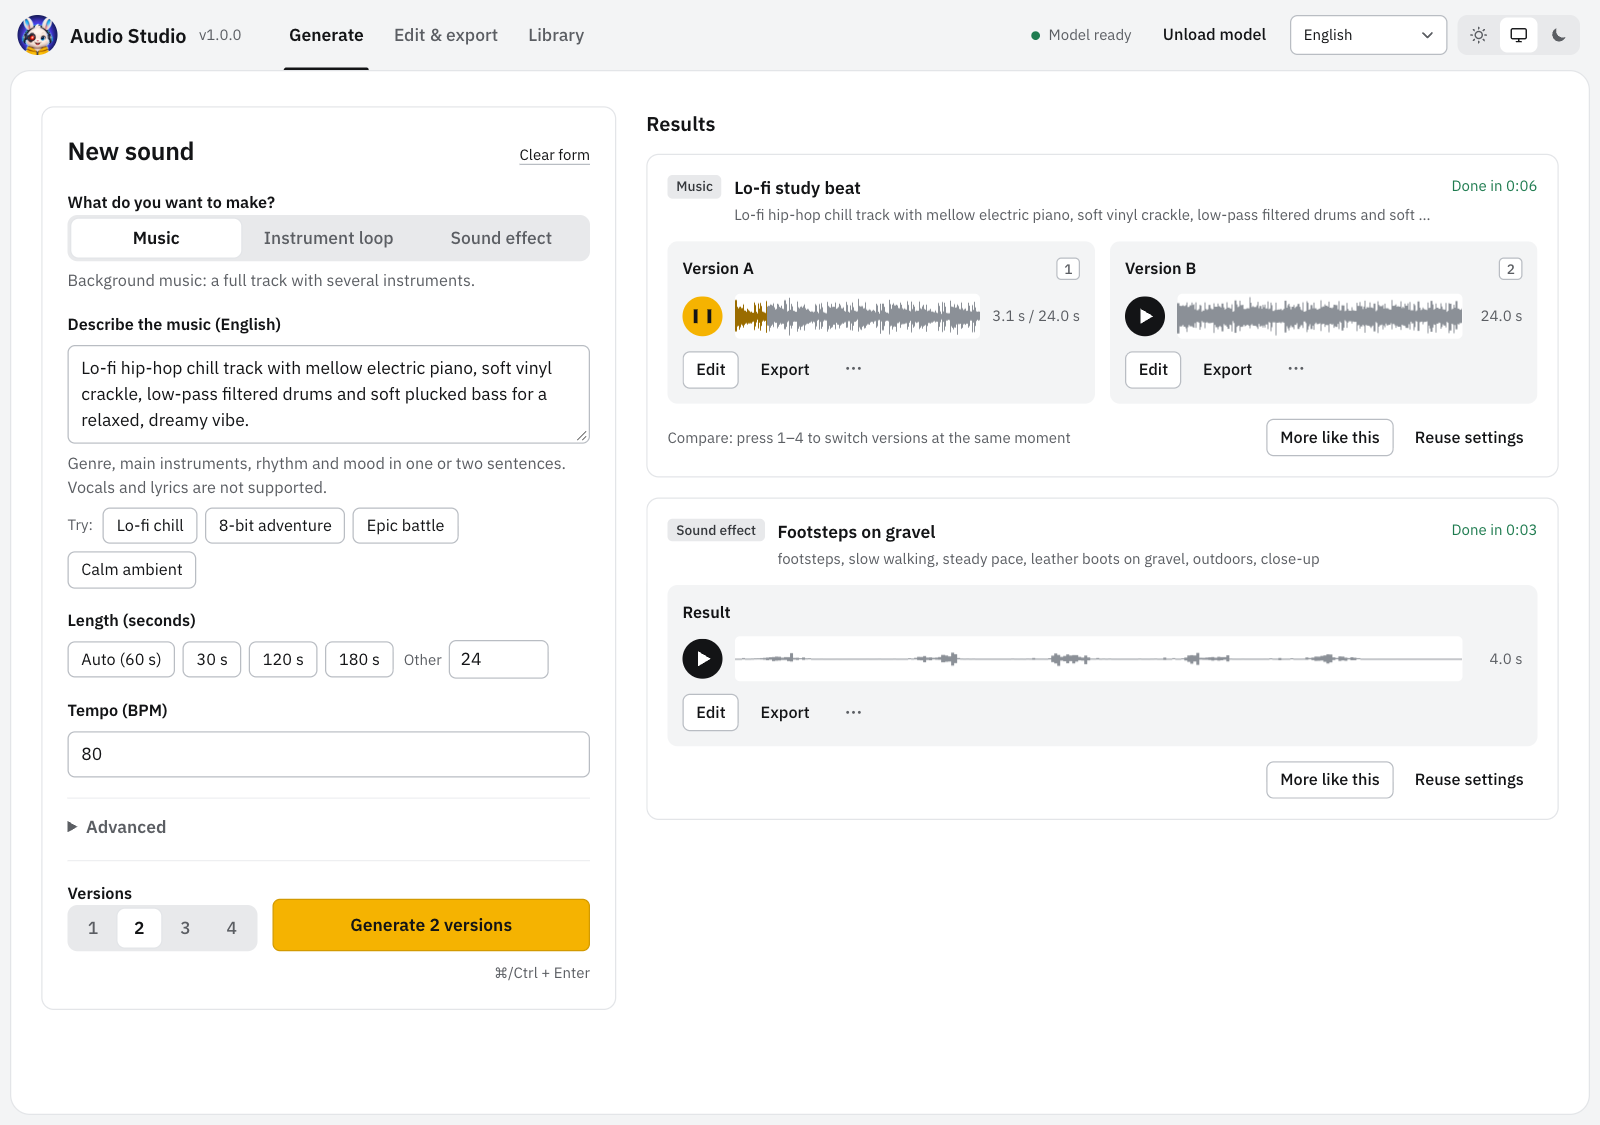The width and height of the screenshot is (1600, 1125).
Task: Click Generate 2 versions button
Action: (431, 925)
